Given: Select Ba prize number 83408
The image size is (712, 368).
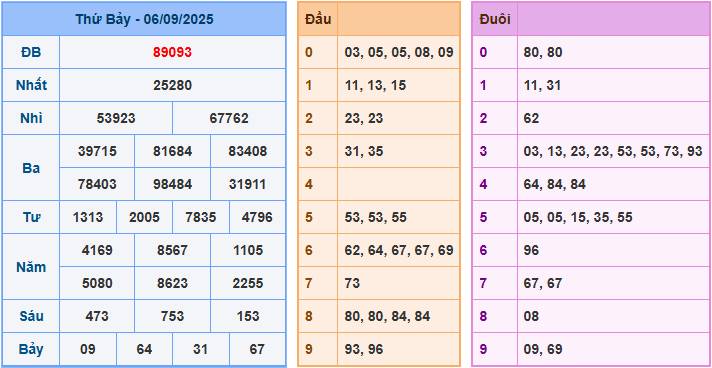Looking at the screenshot, I should (x=247, y=151).
